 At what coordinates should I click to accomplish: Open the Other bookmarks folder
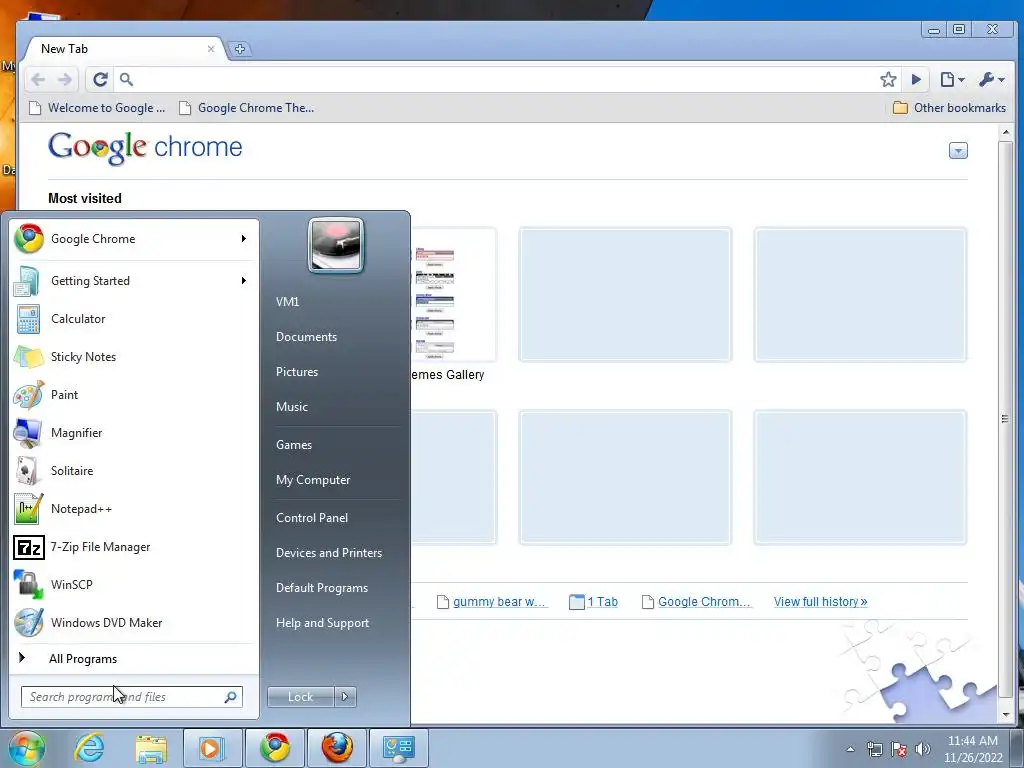(x=950, y=108)
